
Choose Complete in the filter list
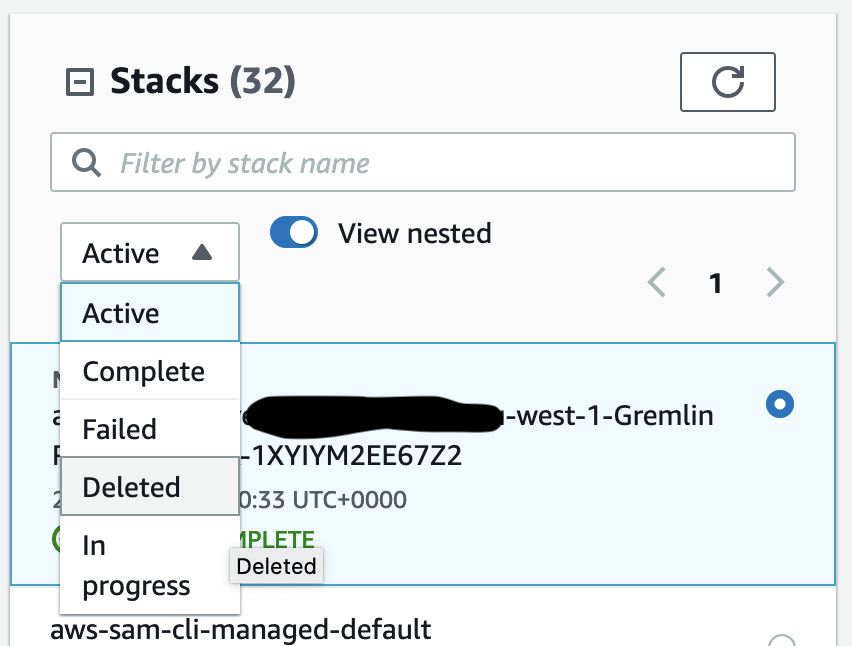click(150, 372)
